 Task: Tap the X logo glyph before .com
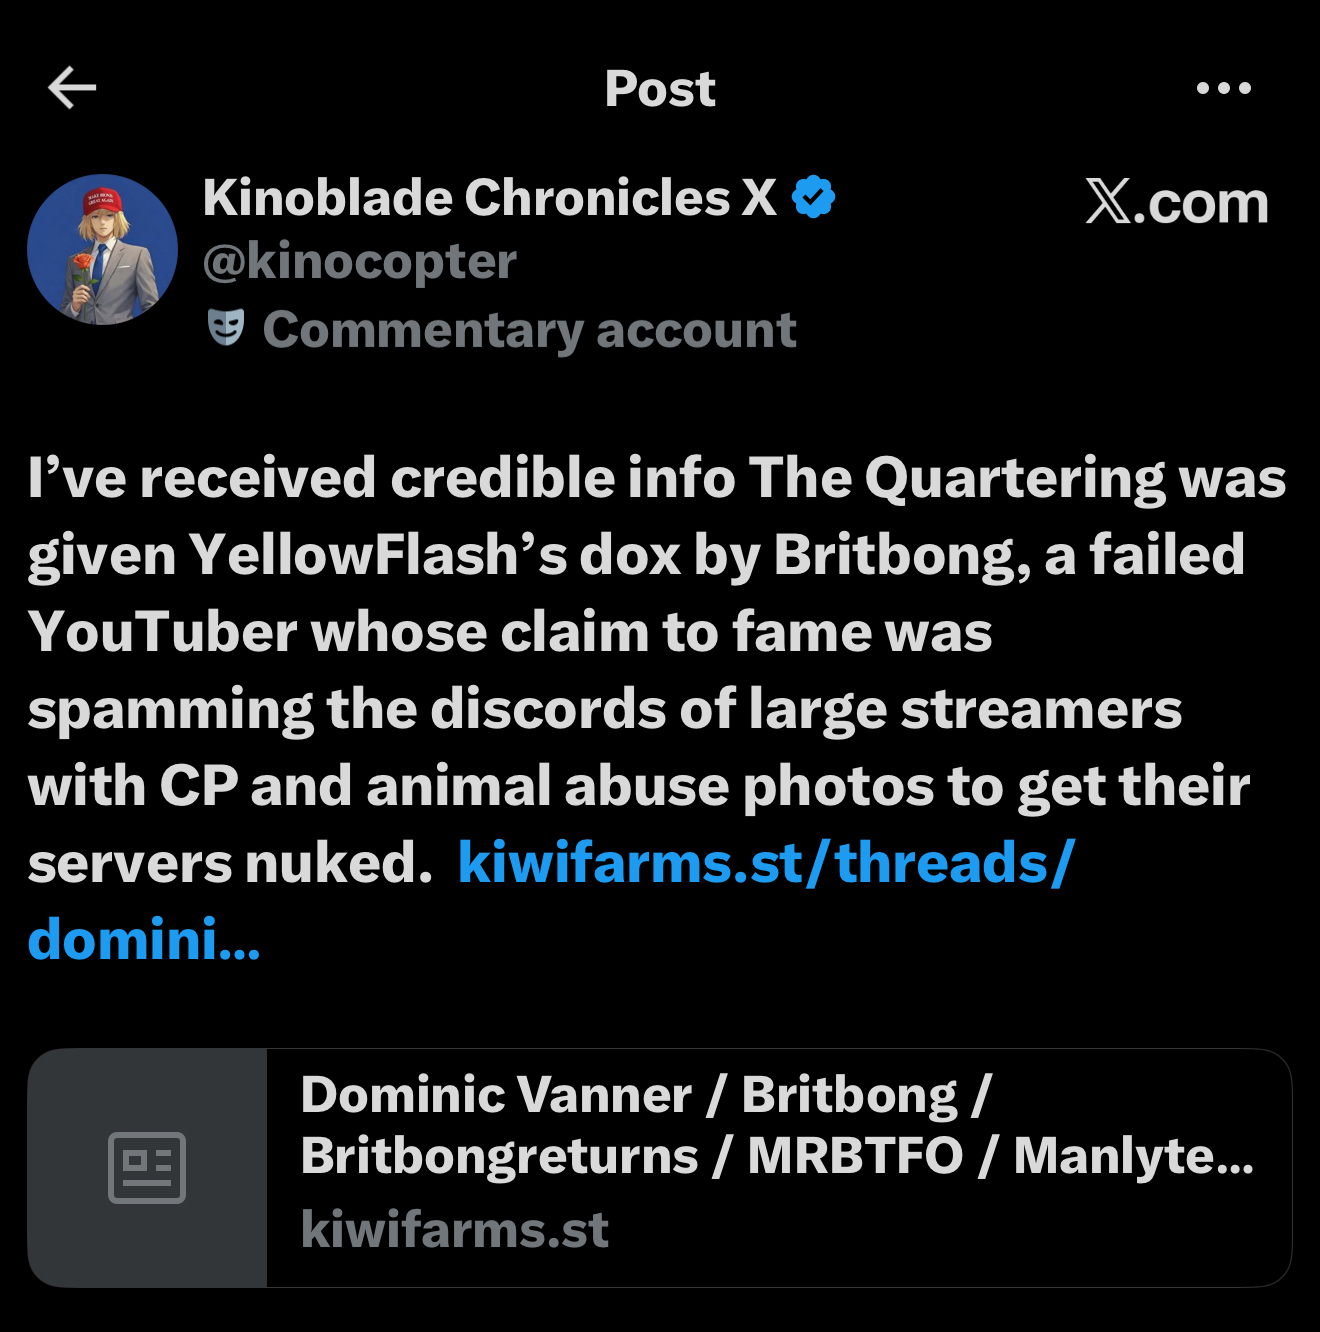1109,201
